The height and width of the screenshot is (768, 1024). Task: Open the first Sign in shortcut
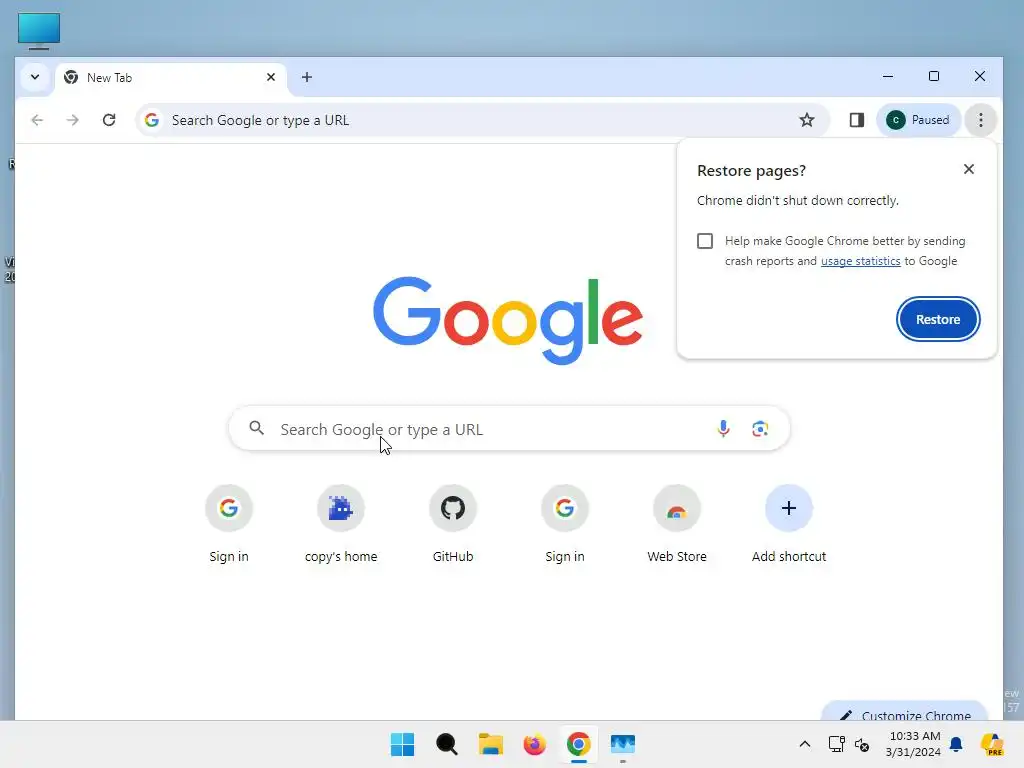click(229, 524)
